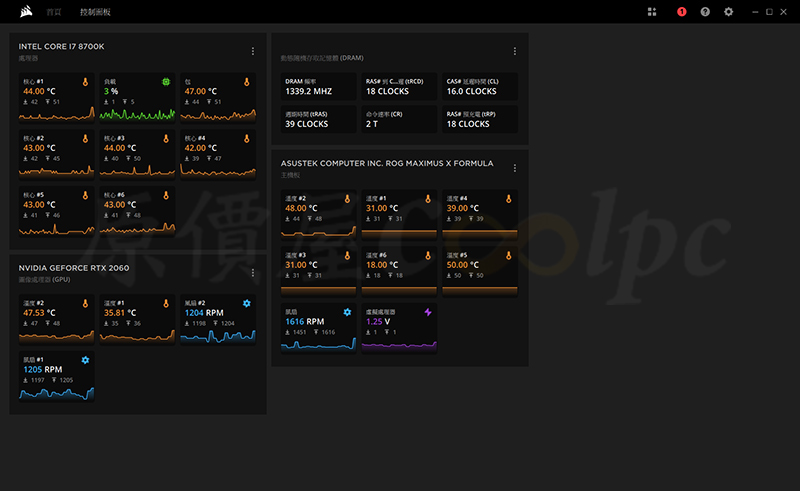Maximize the iCUE window
Image resolution: width=800 pixels, height=491 pixels.
[769, 12]
